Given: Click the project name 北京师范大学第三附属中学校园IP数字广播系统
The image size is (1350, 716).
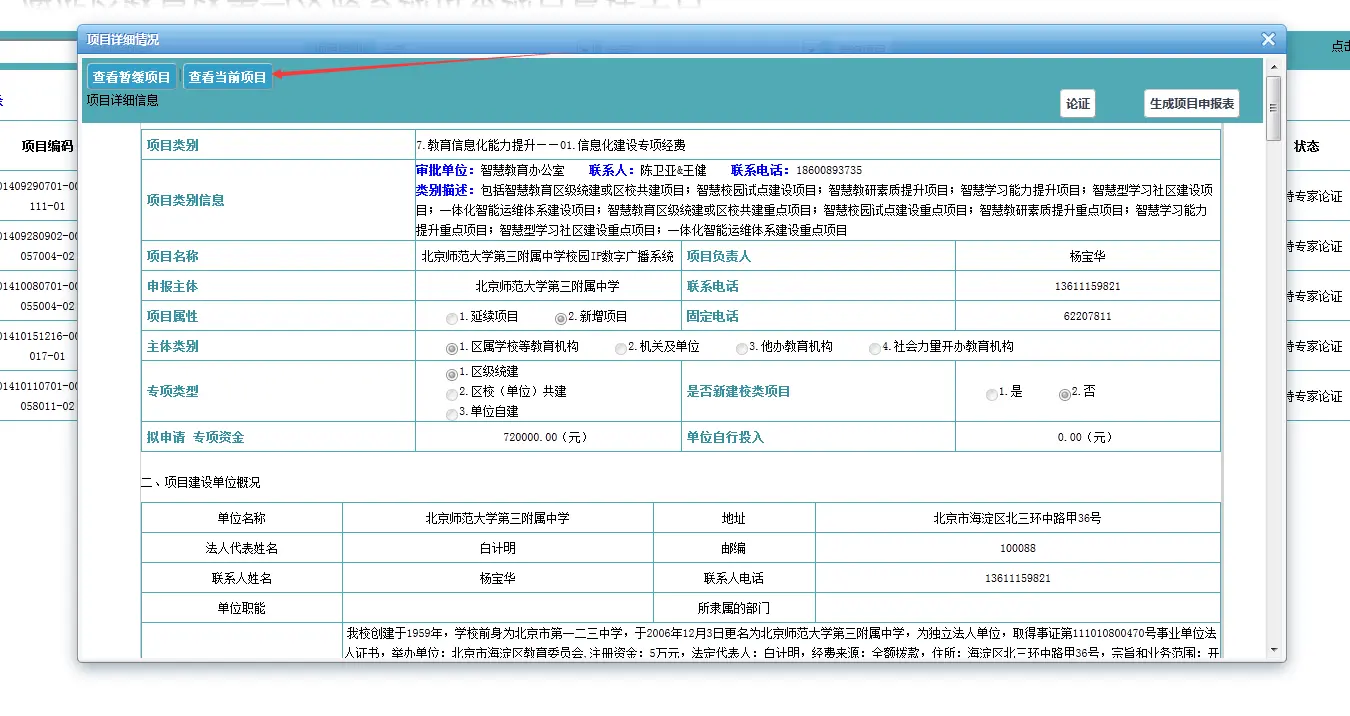Looking at the screenshot, I should 548,256.
